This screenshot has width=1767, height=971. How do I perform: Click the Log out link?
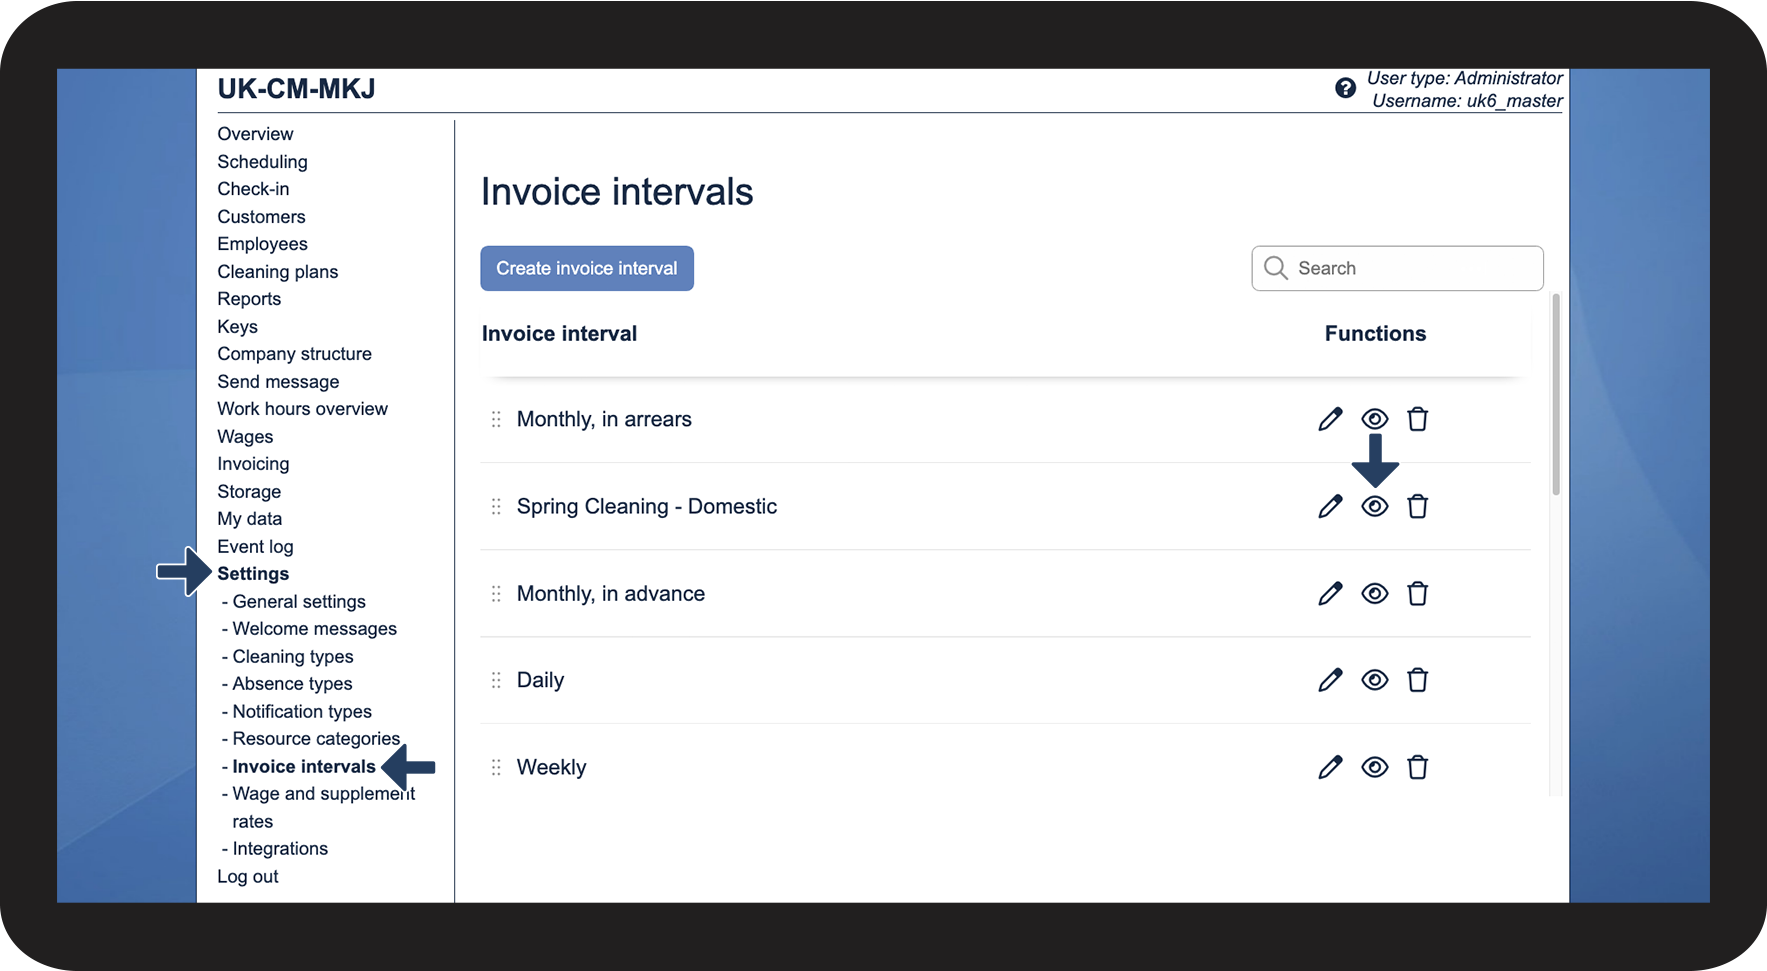tap(248, 877)
